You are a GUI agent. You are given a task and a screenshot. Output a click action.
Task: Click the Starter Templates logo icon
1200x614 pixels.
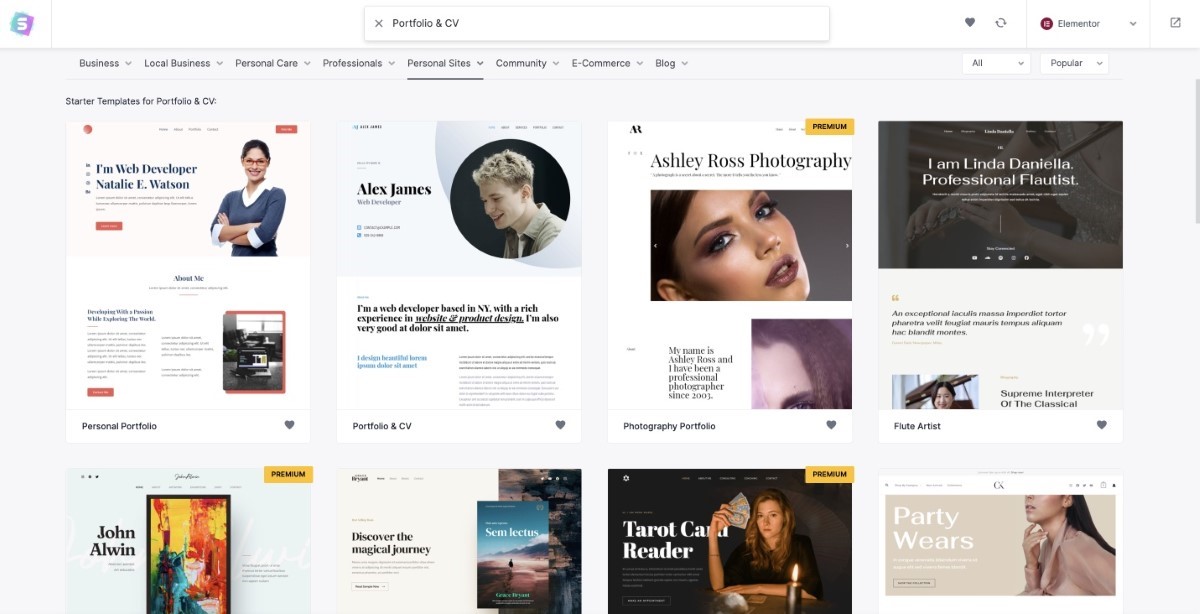[22, 23]
